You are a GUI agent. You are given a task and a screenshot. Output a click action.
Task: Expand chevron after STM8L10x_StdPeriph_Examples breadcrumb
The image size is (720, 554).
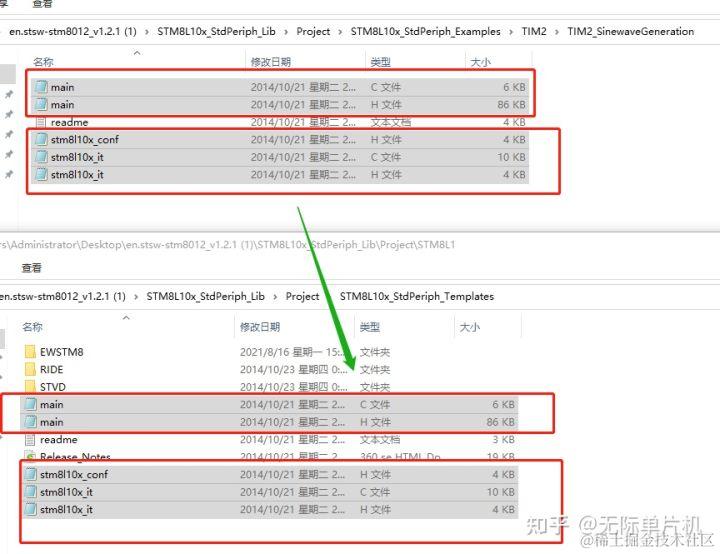pyautogui.click(x=511, y=32)
